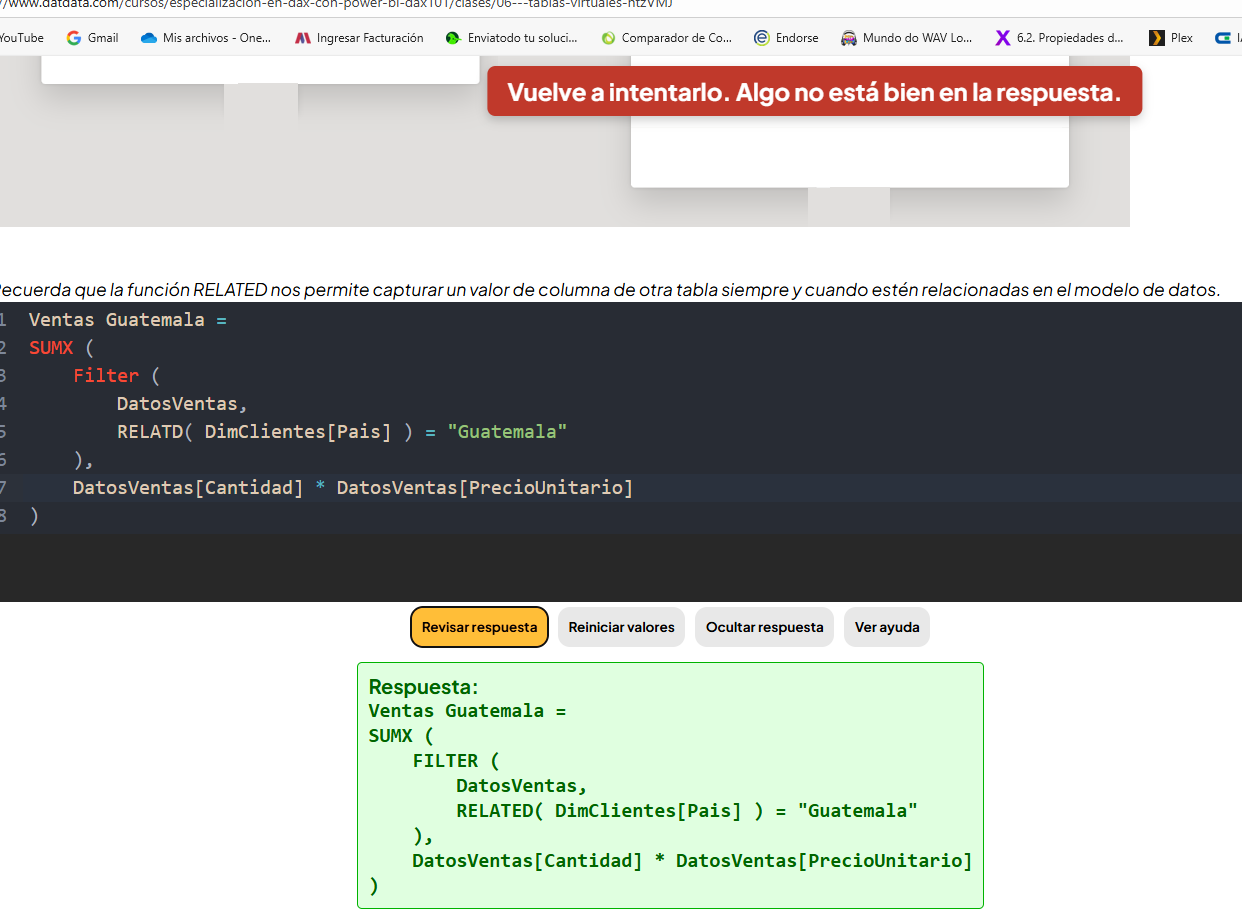Click the Plex bookmark icon

coord(1157,38)
